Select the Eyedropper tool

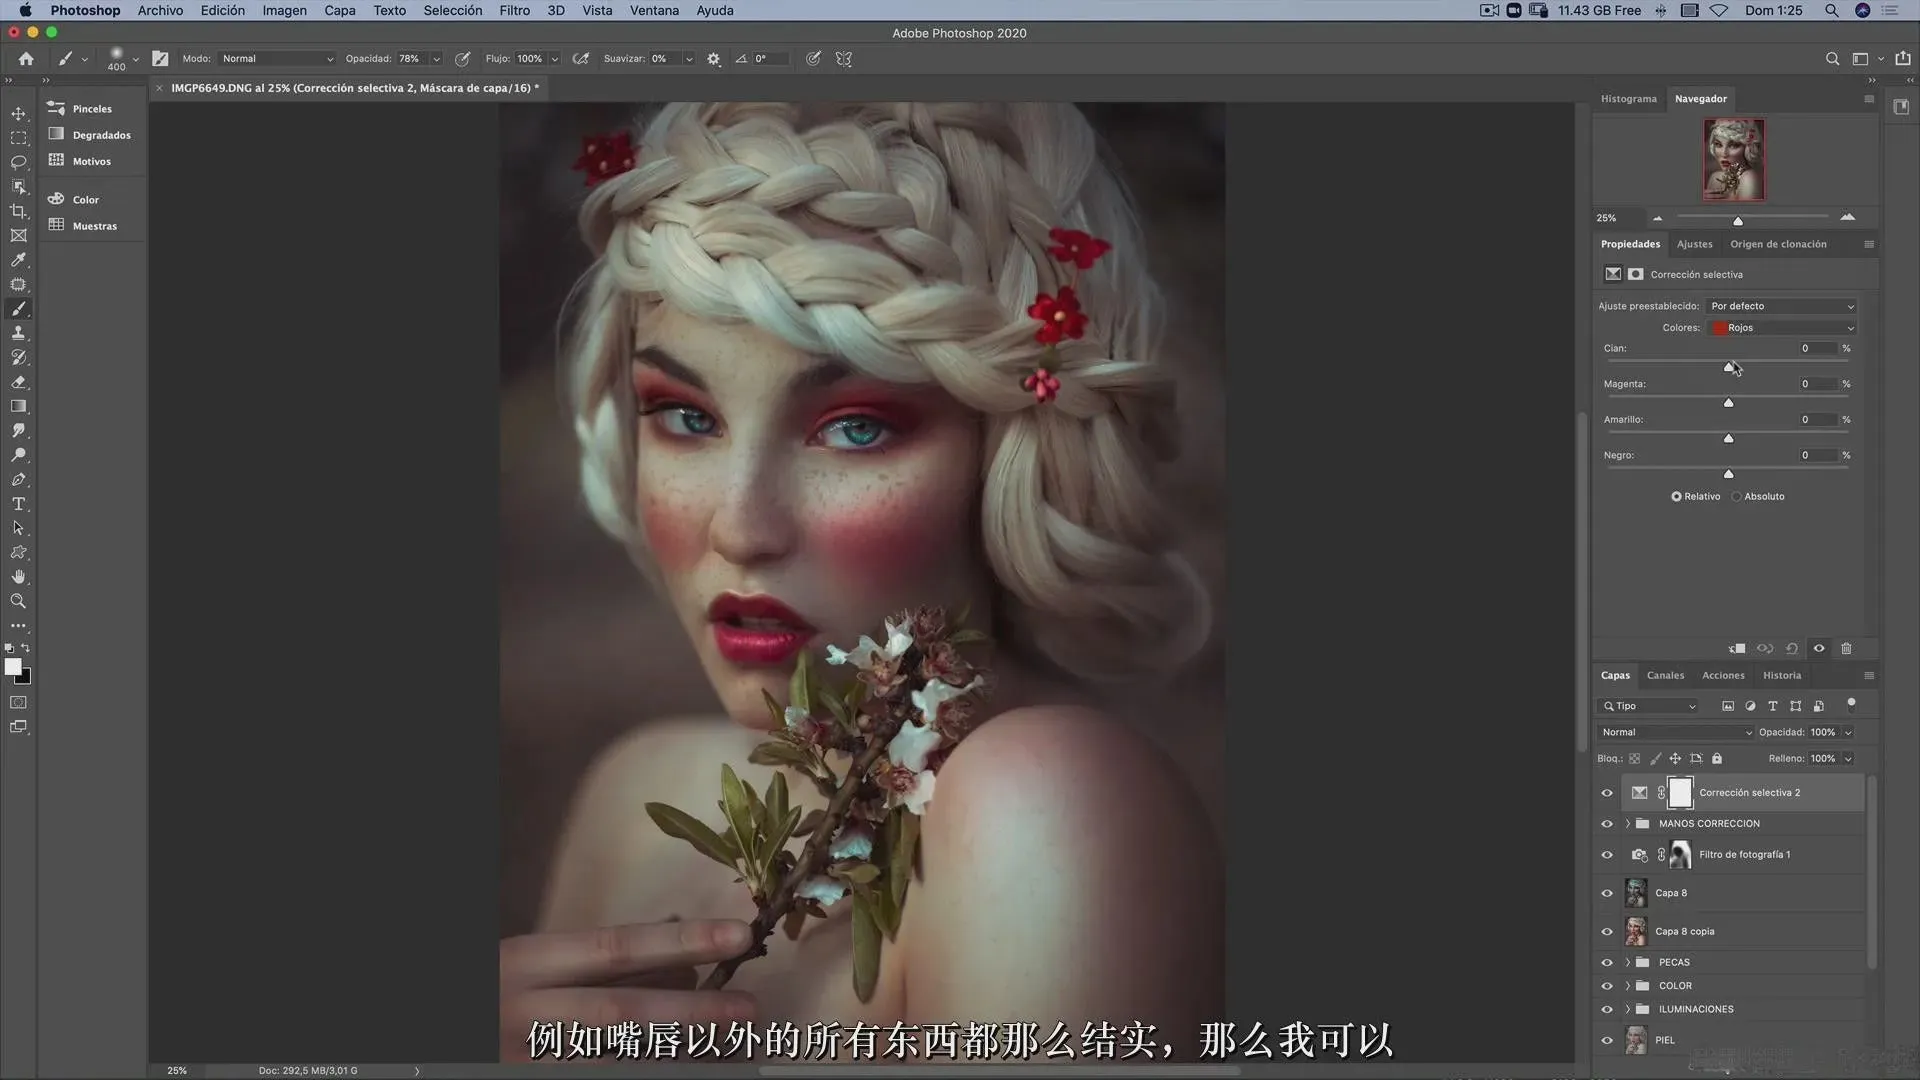click(x=18, y=260)
